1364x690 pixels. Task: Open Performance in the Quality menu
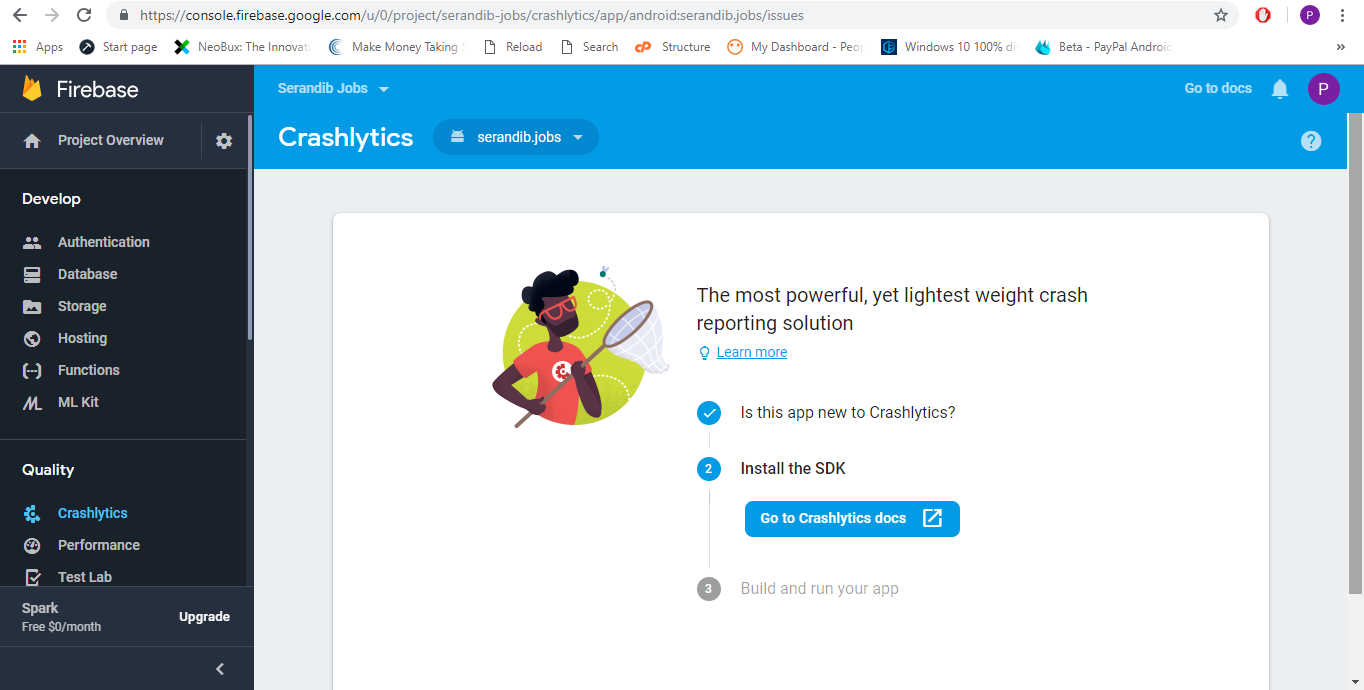coord(98,545)
